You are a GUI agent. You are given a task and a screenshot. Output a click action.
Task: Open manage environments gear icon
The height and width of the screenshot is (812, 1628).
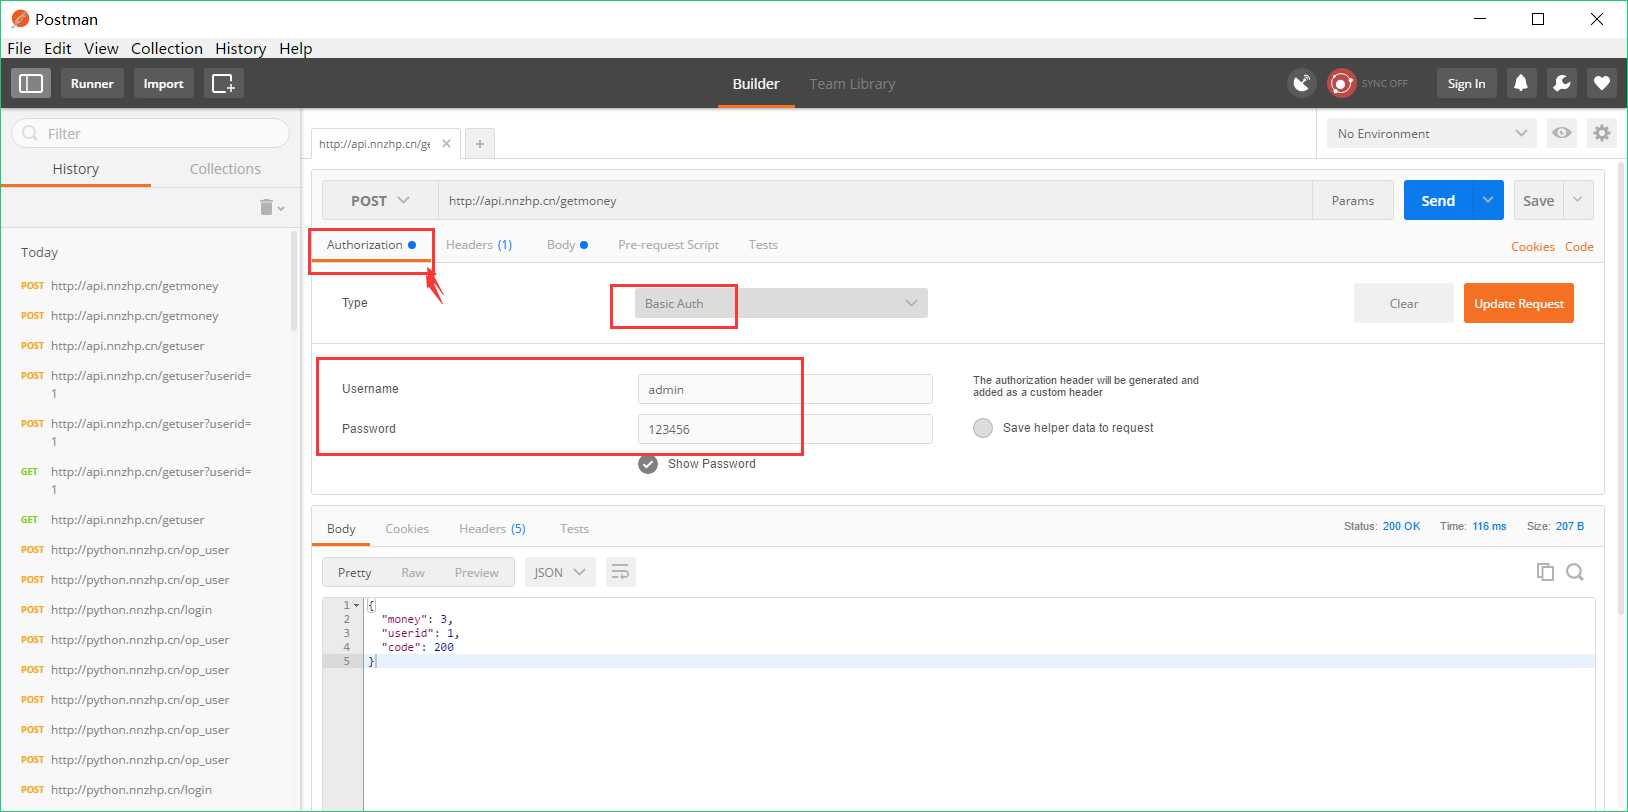tap(1602, 133)
